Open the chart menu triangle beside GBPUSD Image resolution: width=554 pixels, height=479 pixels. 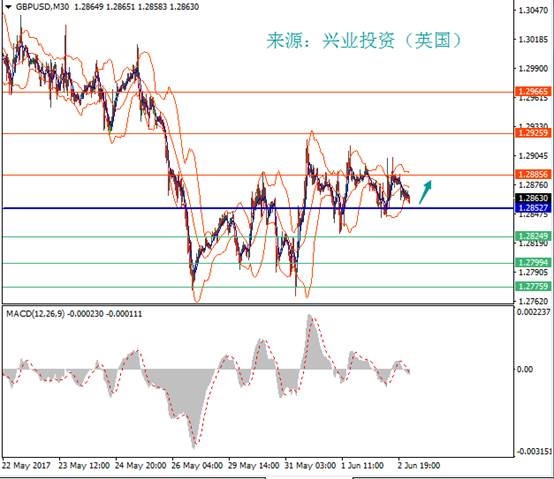click(x=8, y=7)
